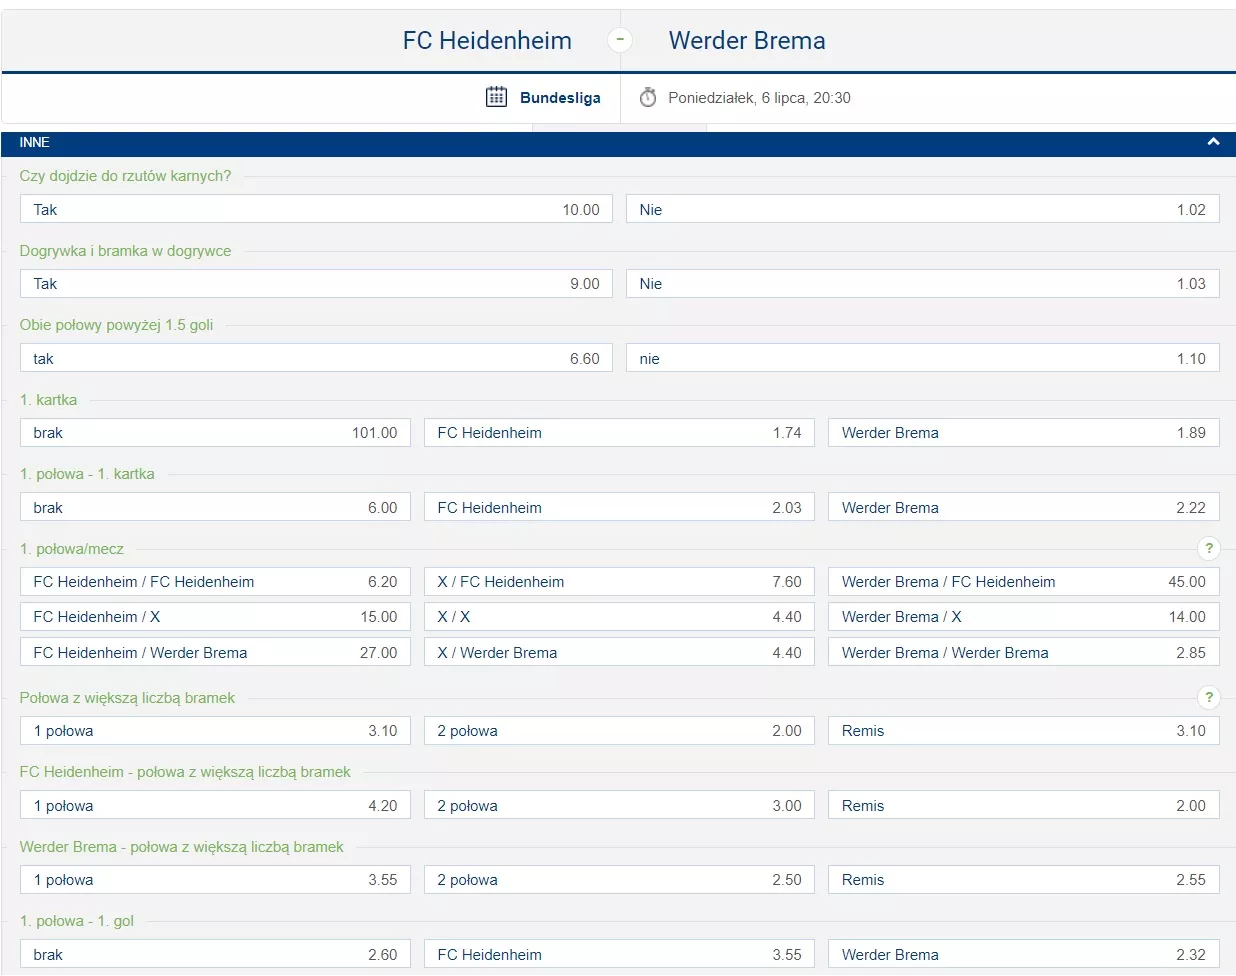Choose Werder Brema at 2.32 for first-half goal
This screenshot has width=1236, height=976.
point(1024,954)
